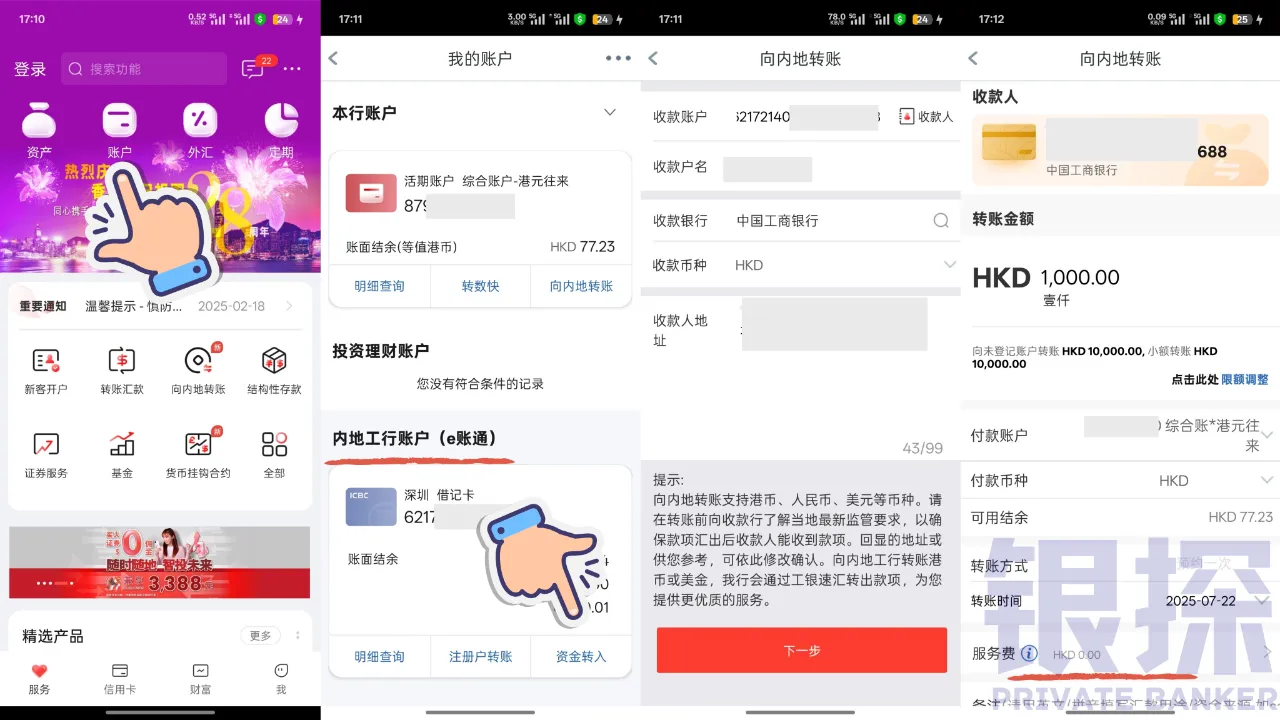Click the 搜索功能 search field

(x=145, y=69)
